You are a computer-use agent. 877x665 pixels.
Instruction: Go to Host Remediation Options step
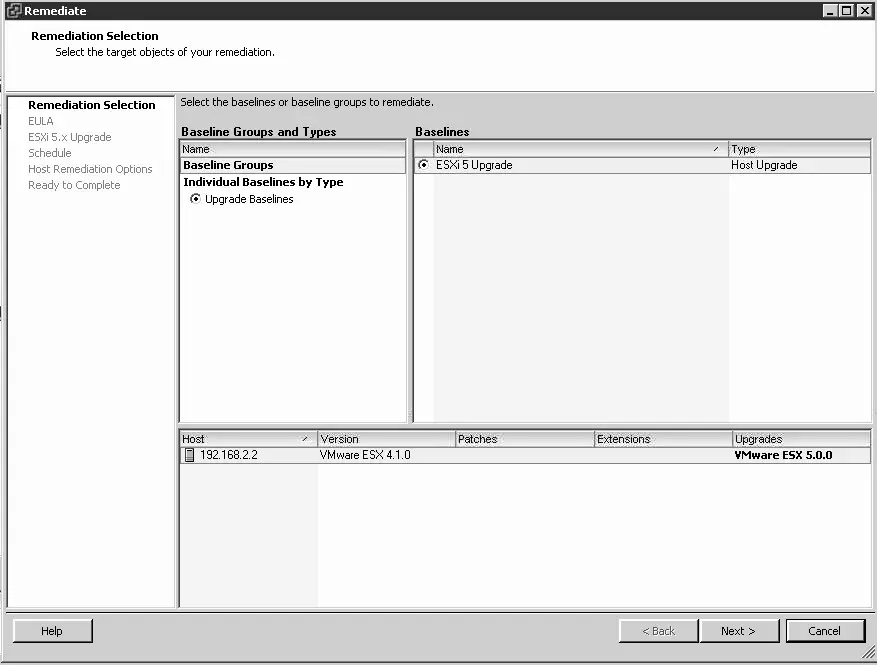pyautogui.click(x=90, y=169)
